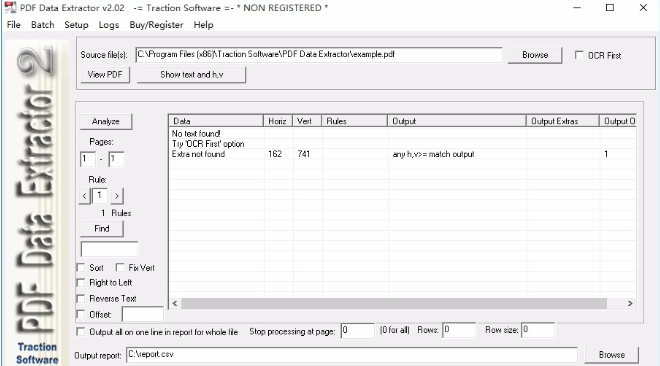The image size is (660, 366).
Task: Toggle the Fix Vert checkbox
Action: click(120, 268)
